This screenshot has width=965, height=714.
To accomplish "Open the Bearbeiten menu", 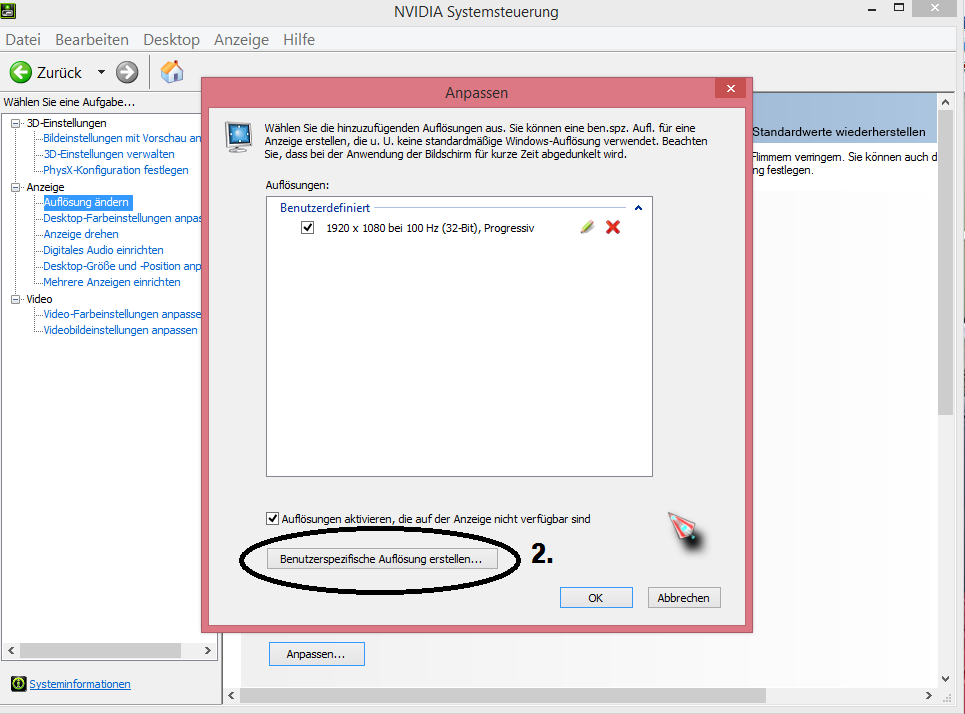I will tap(92, 39).
